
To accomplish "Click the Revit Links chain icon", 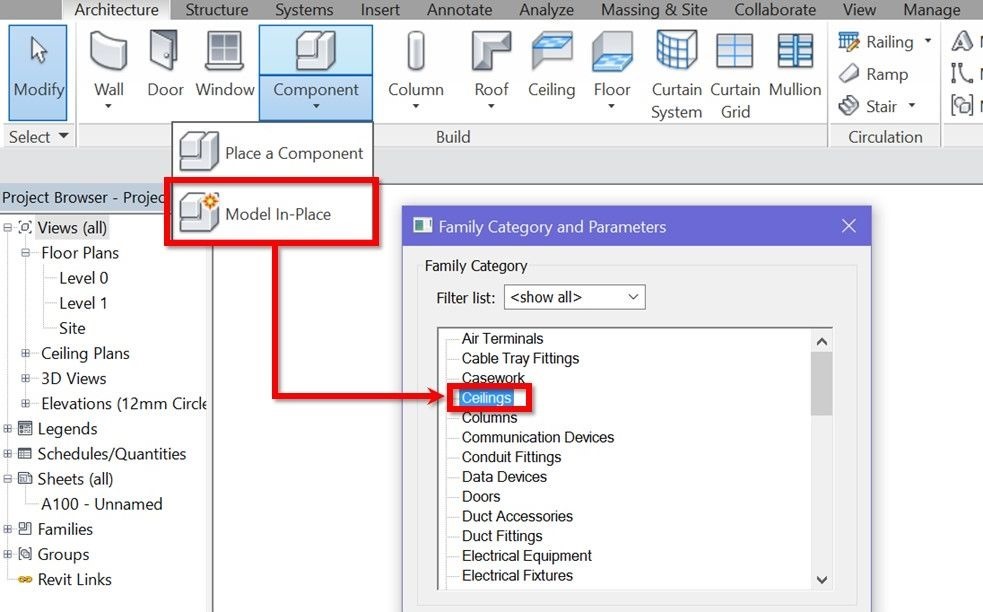I will coord(25,579).
